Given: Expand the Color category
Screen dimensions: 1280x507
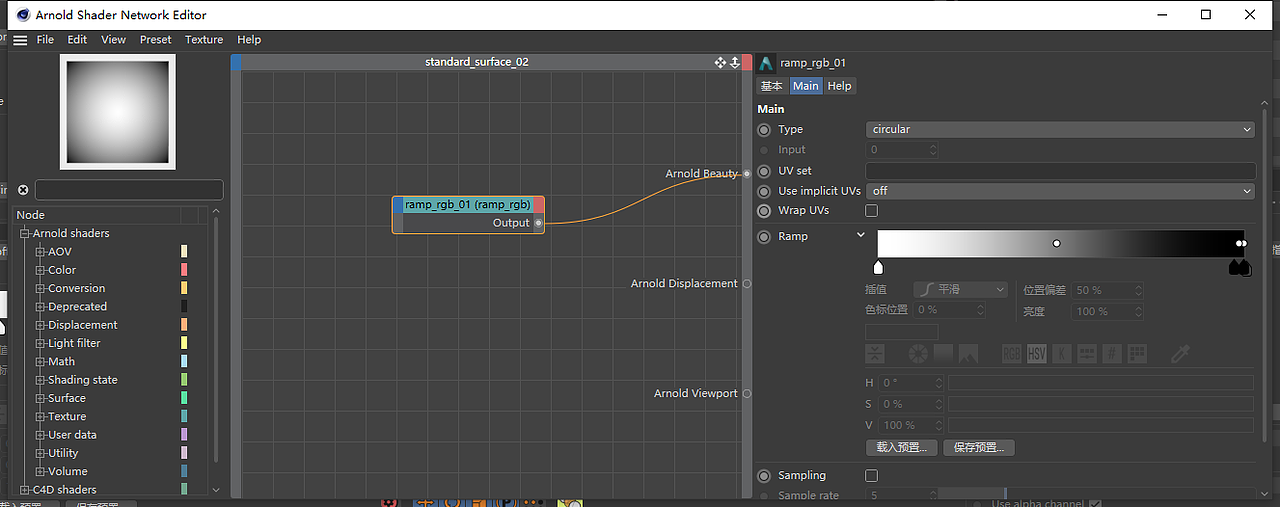Looking at the screenshot, I should [x=41, y=270].
